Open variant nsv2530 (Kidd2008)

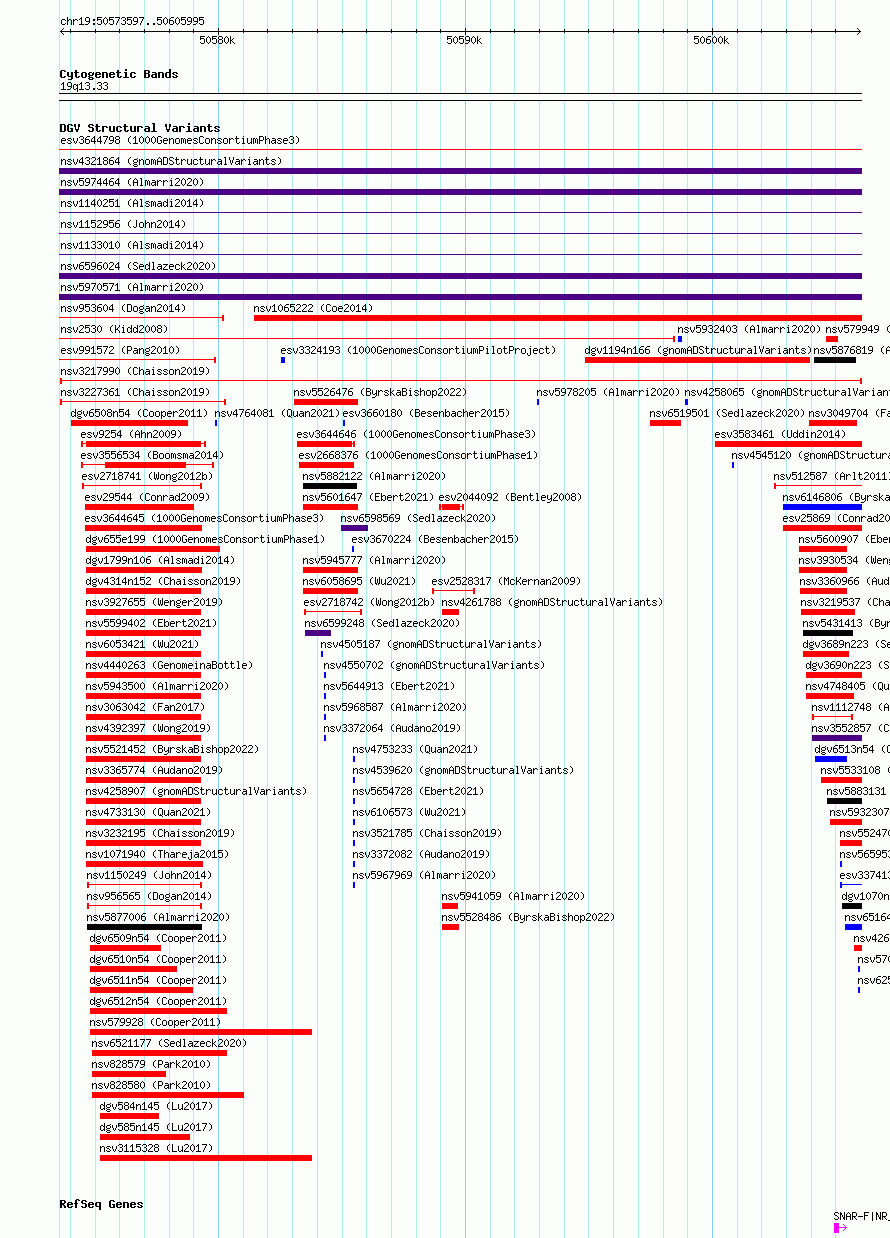pos(114,329)
